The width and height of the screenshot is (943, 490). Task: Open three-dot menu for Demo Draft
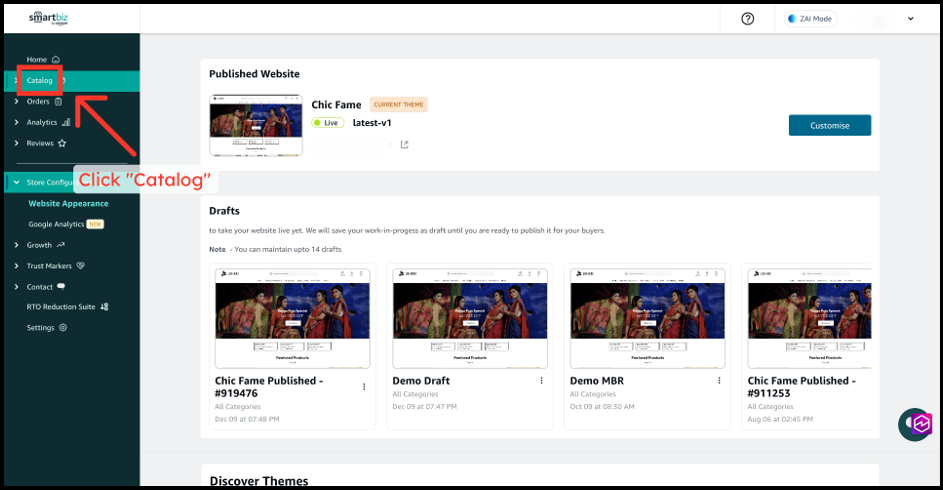(x=541, y=381)
